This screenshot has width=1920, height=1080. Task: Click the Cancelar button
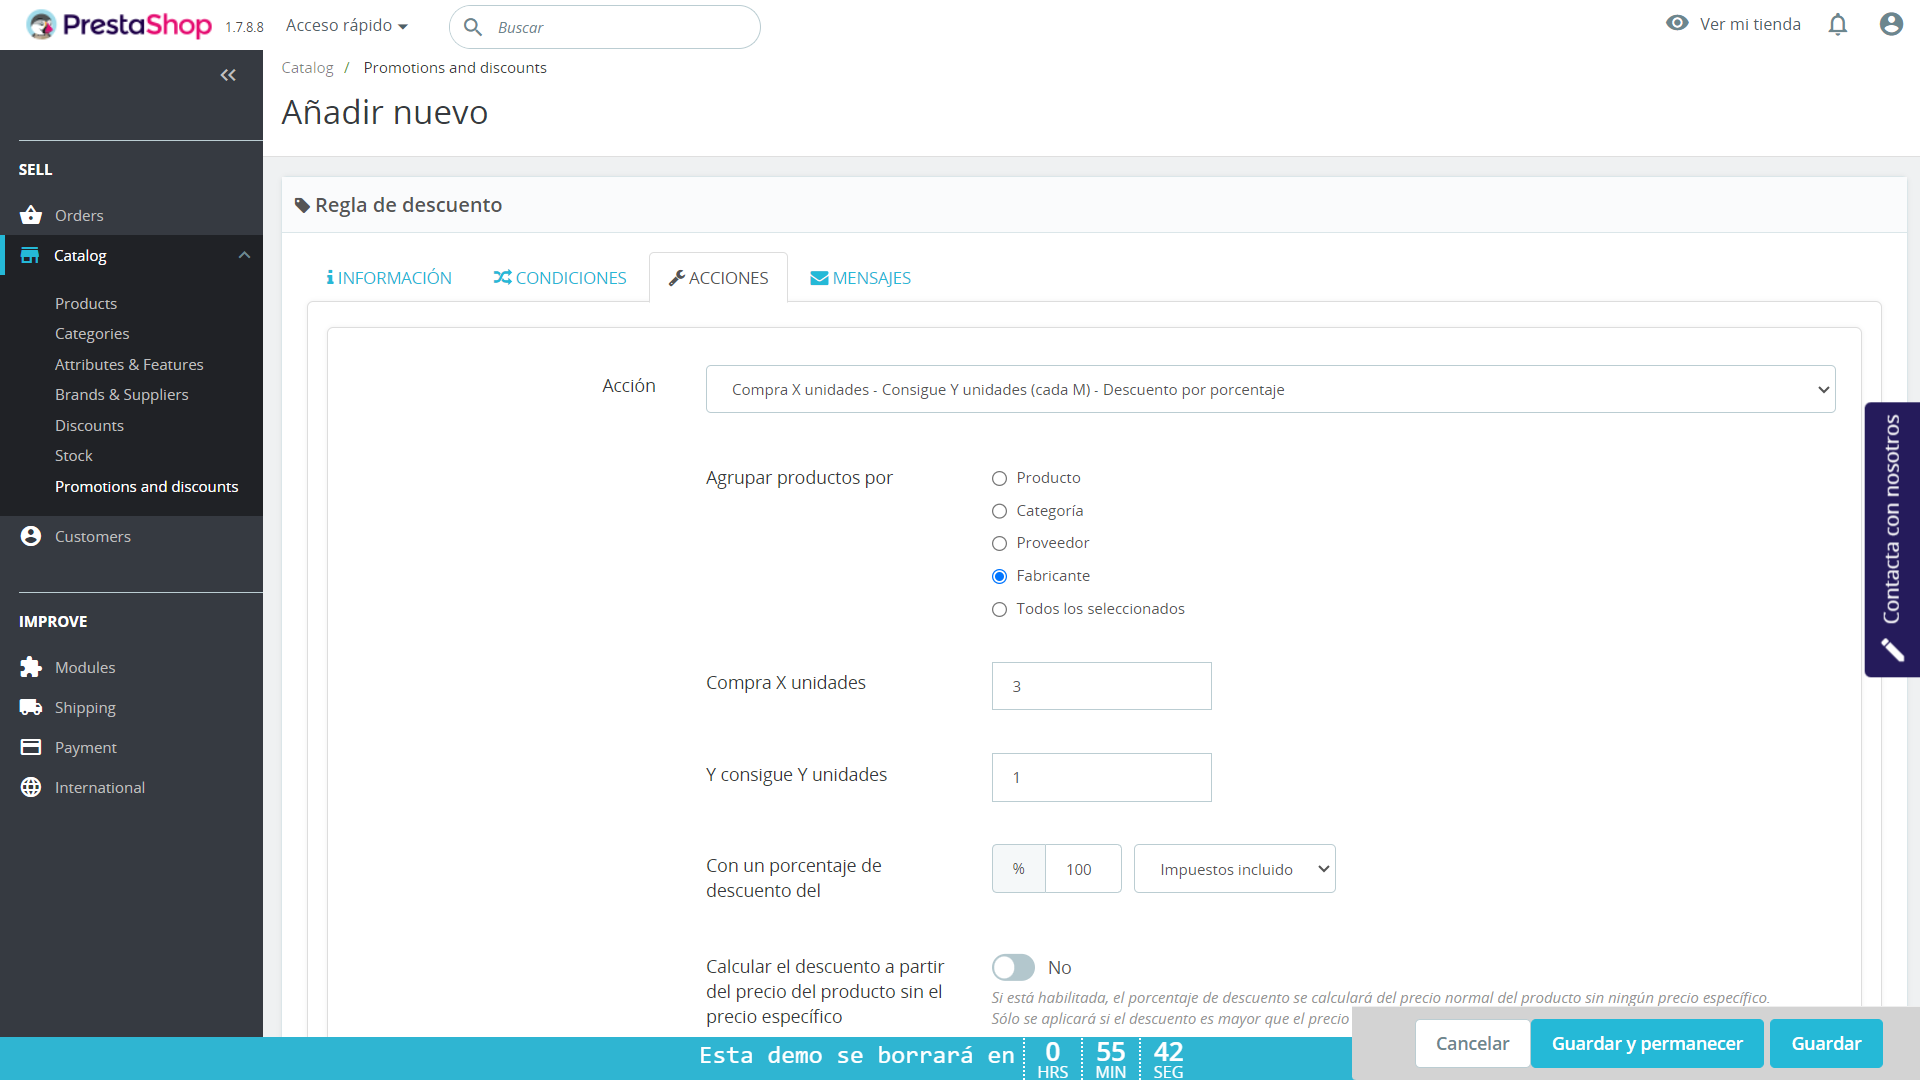(1472, 1043)
